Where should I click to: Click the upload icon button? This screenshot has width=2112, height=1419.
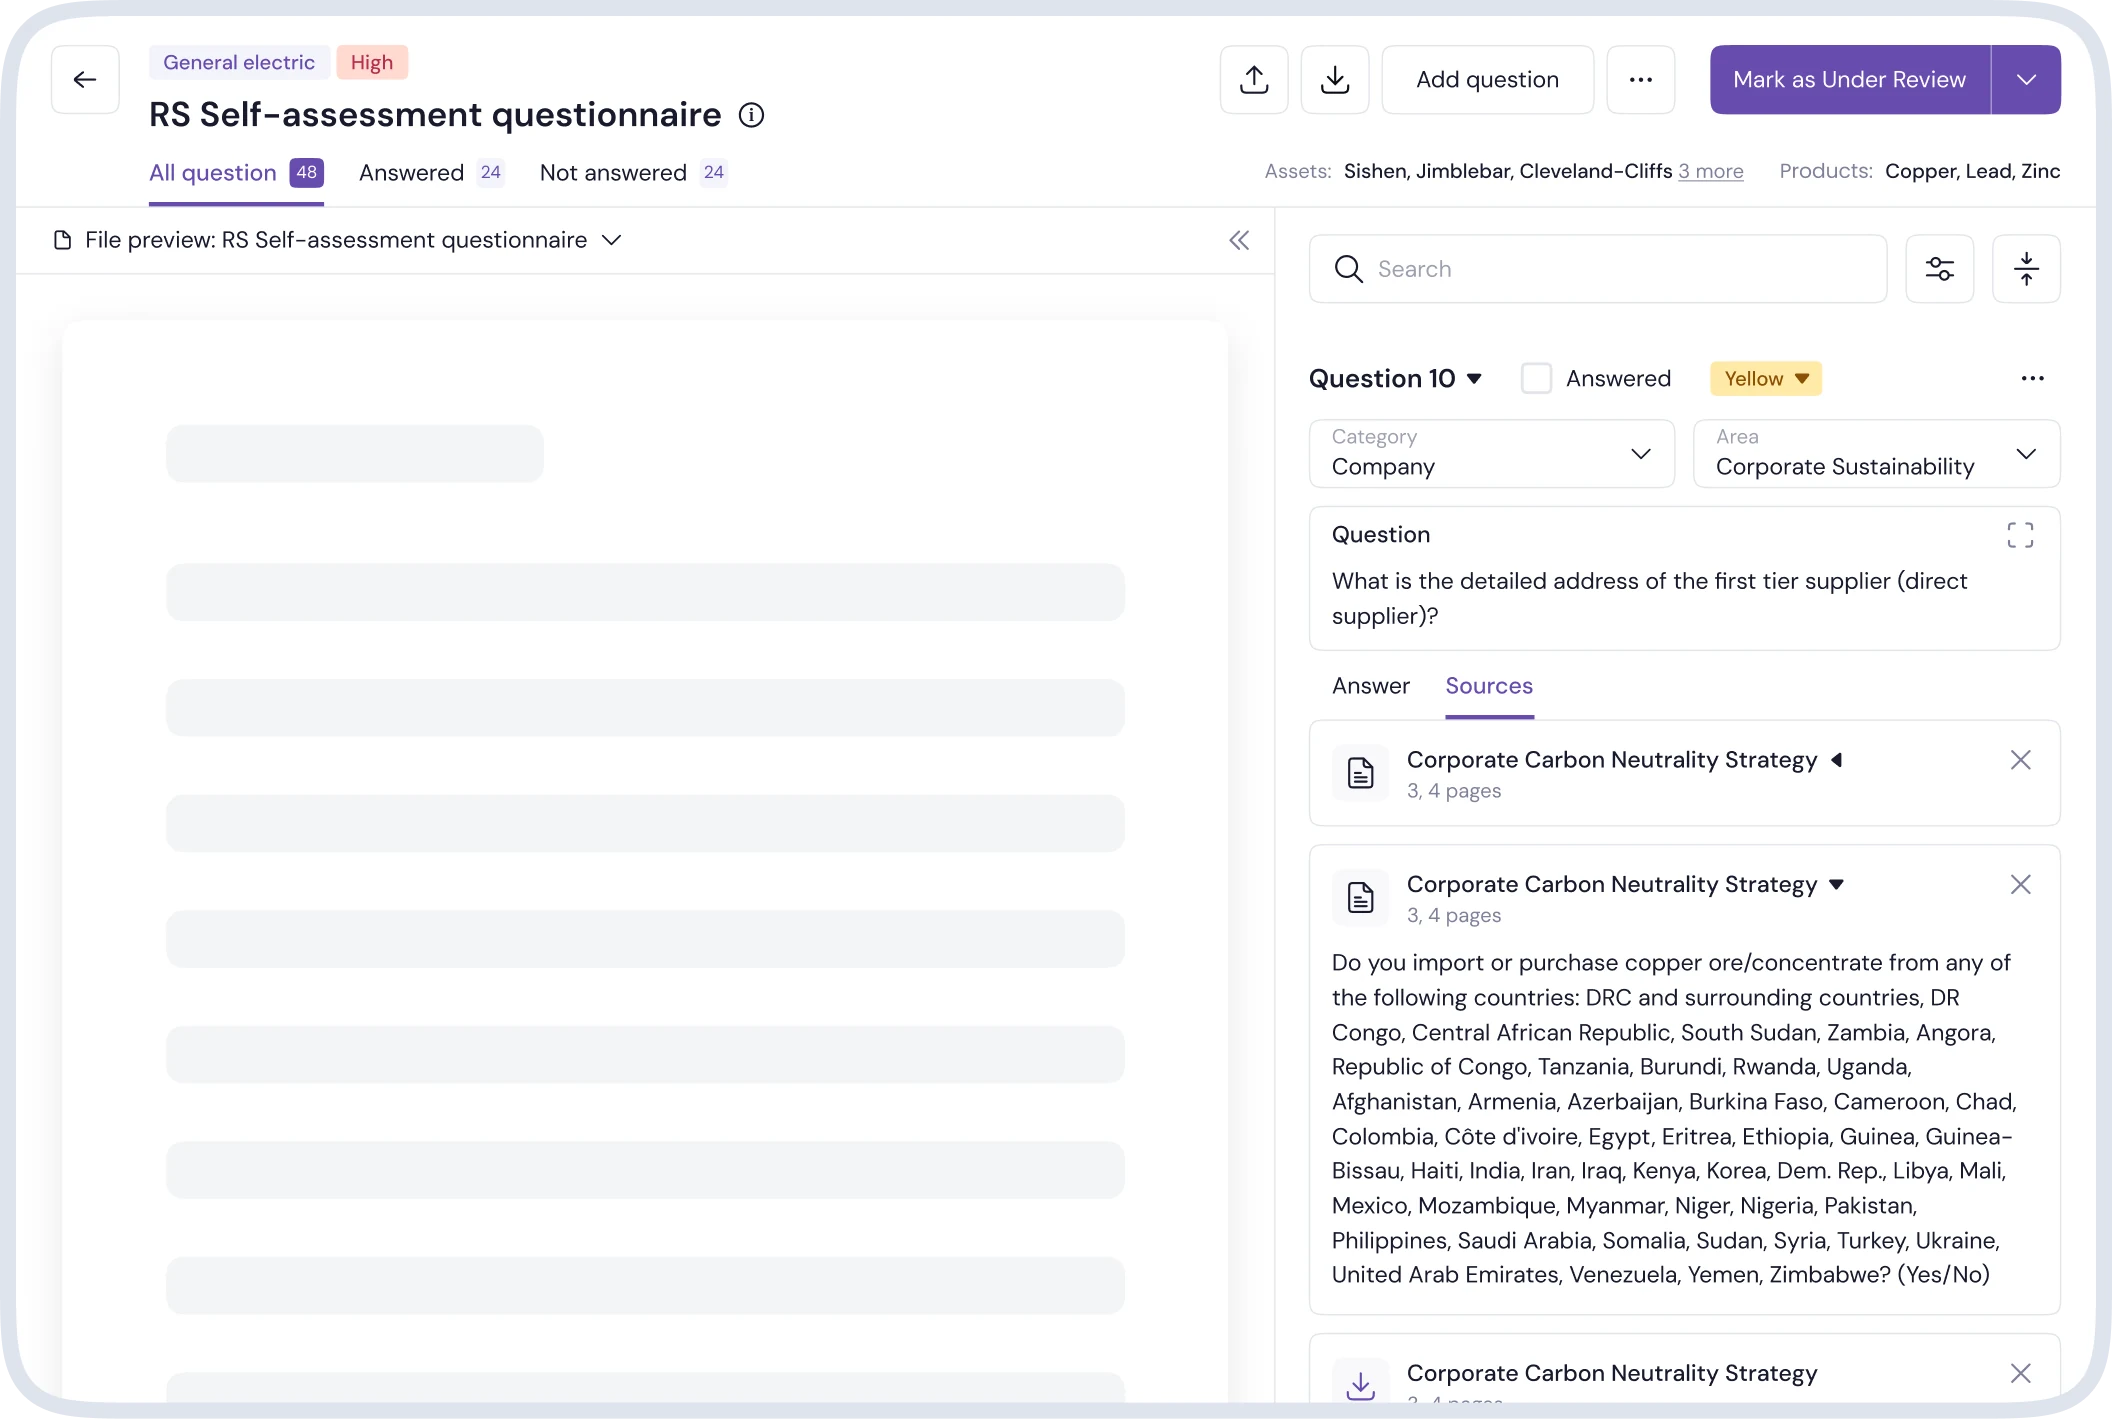pos(1254,80)
